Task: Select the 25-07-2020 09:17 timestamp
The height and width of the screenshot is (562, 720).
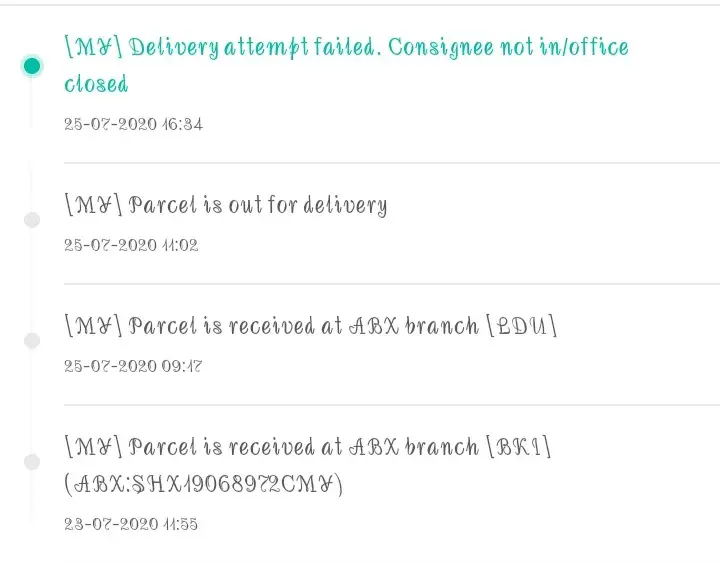Action: coord(133,366)
